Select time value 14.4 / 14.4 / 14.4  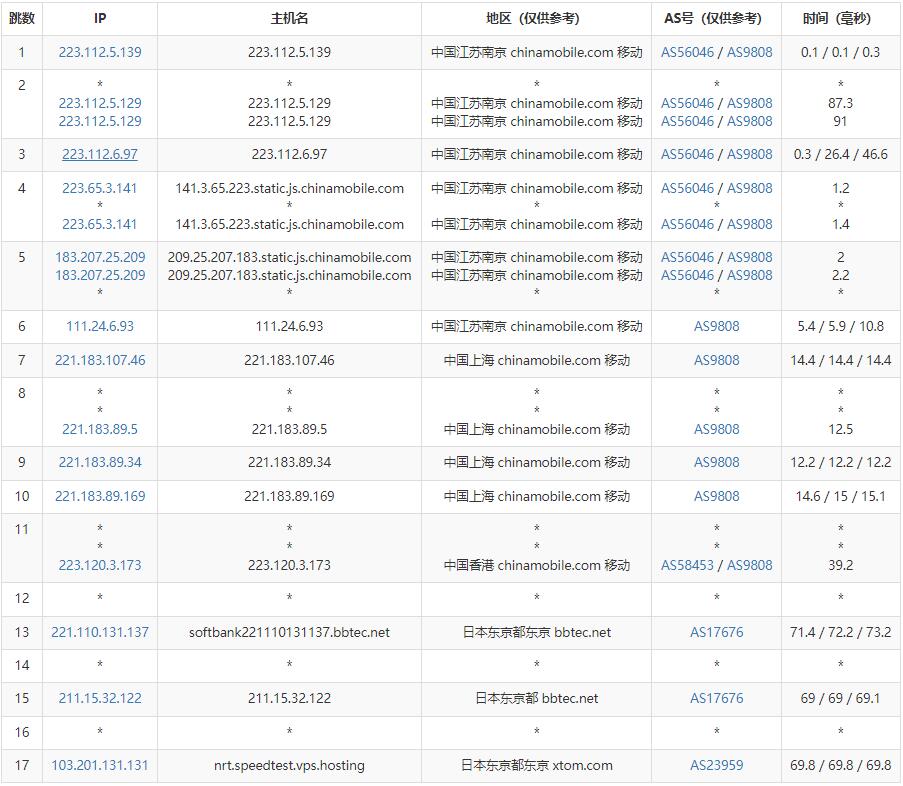pos(840,360)
